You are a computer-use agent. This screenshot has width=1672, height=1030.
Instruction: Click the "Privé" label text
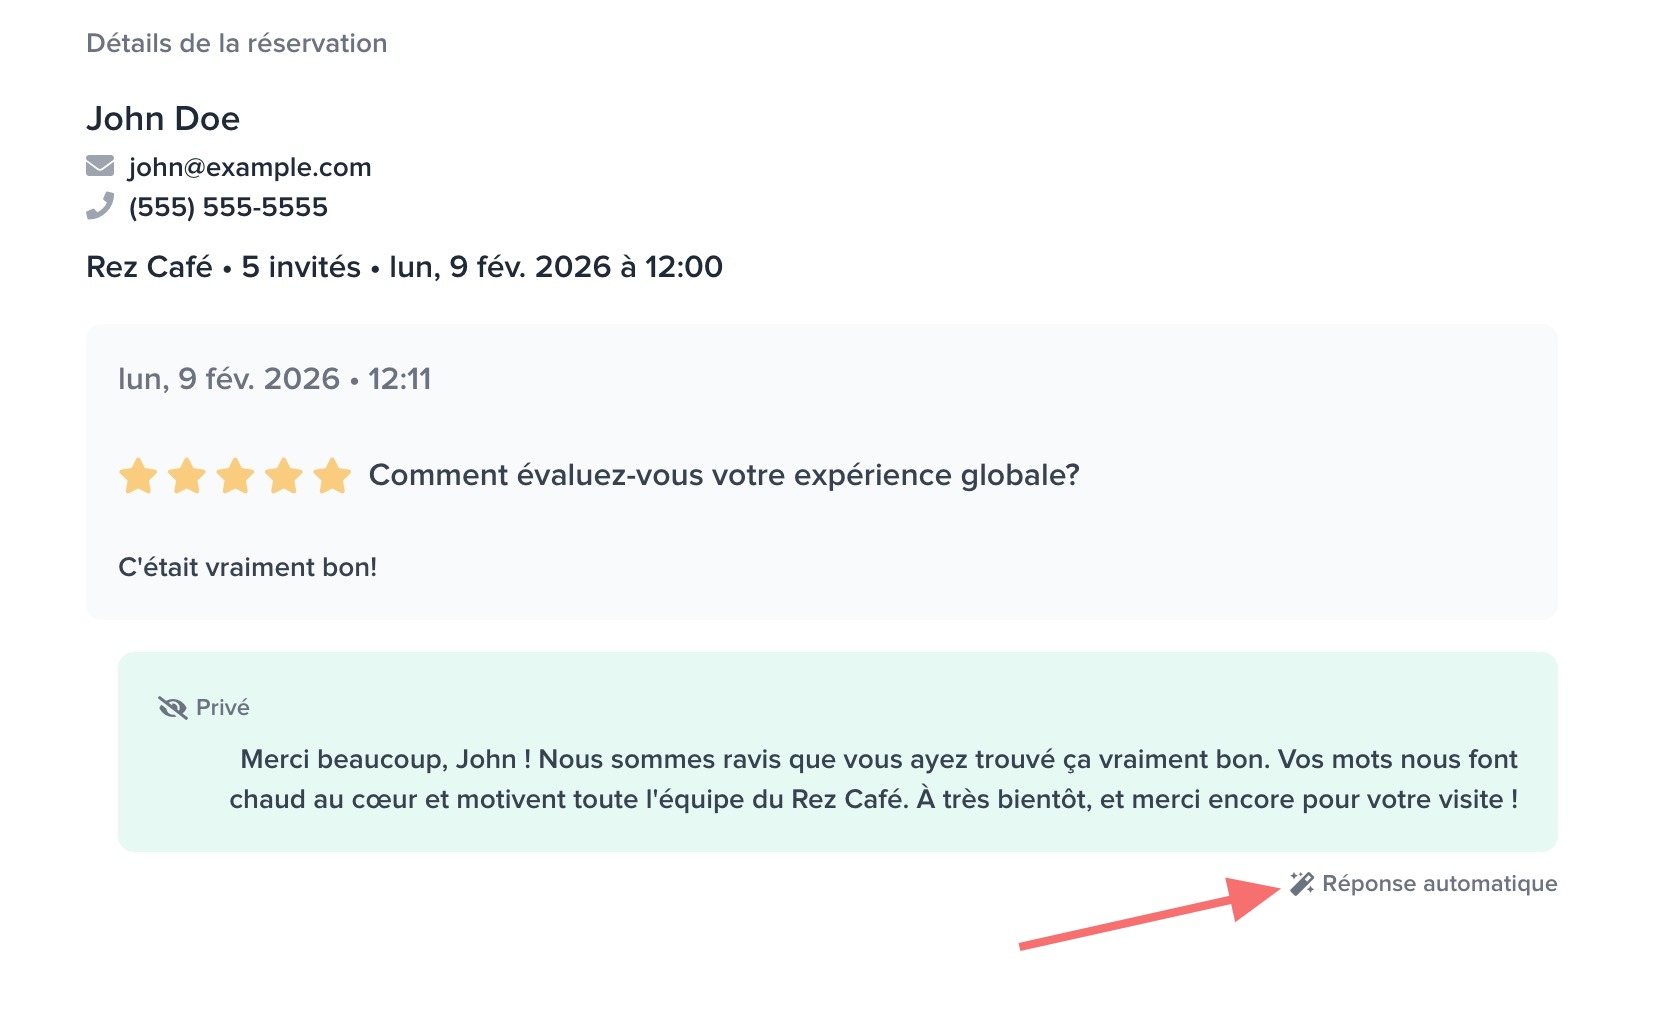pyautogui.click(x=223, y=708)
